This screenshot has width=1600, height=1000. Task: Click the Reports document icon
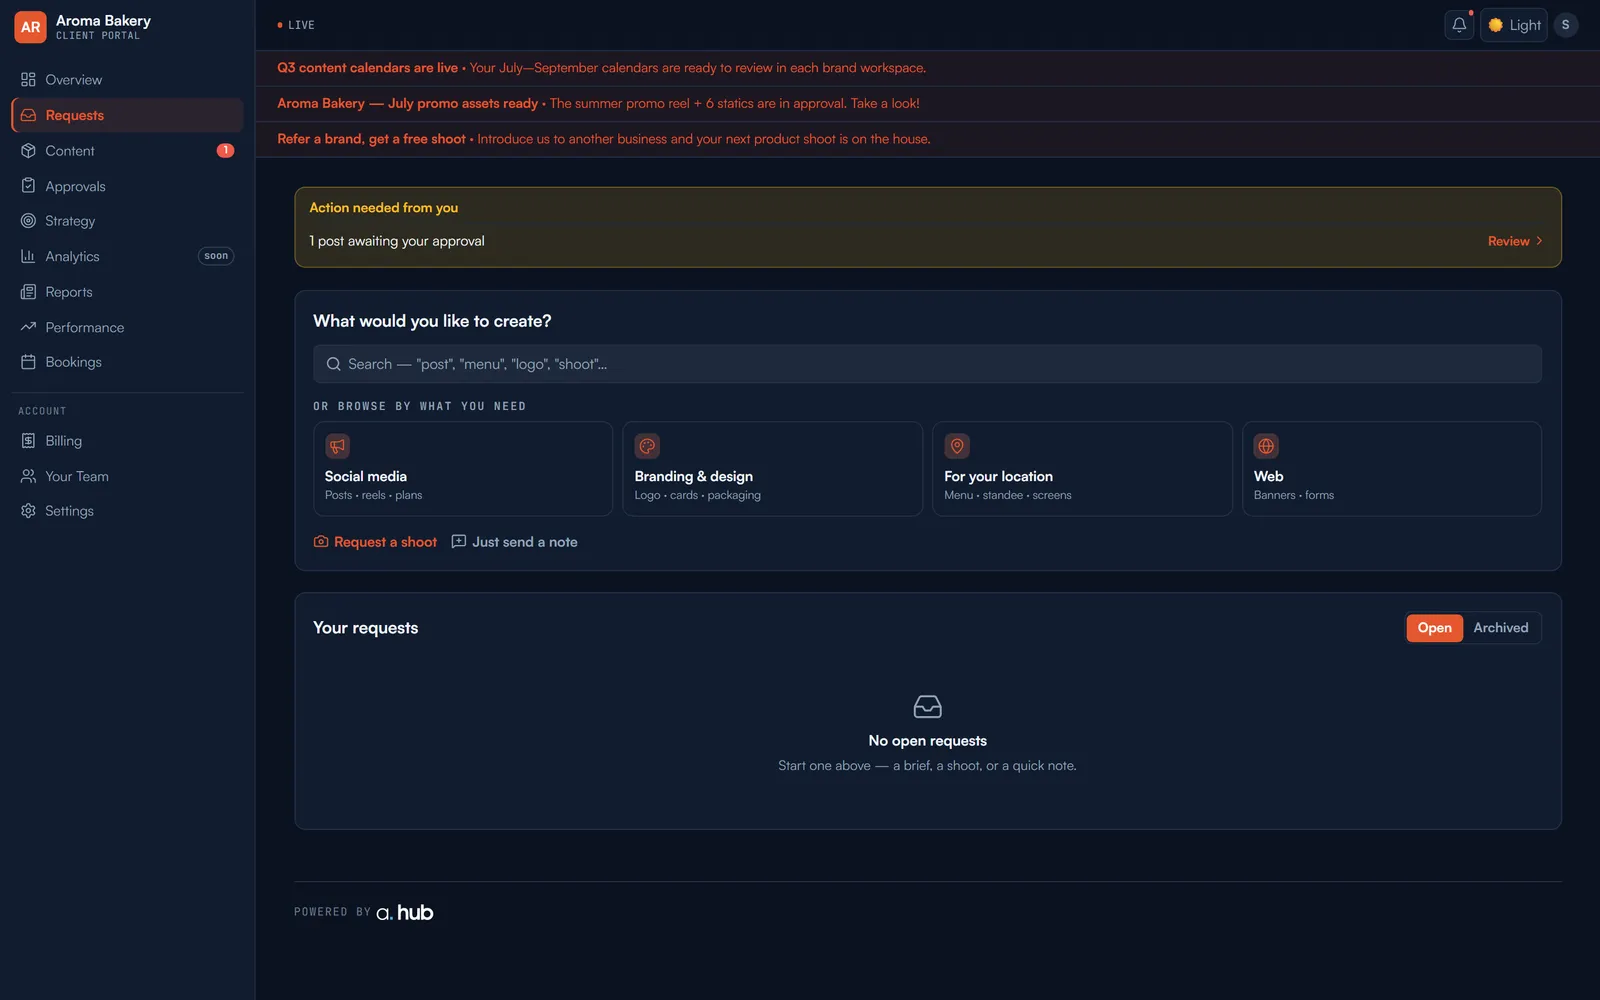pyautogui.click(x=28, y=292)
